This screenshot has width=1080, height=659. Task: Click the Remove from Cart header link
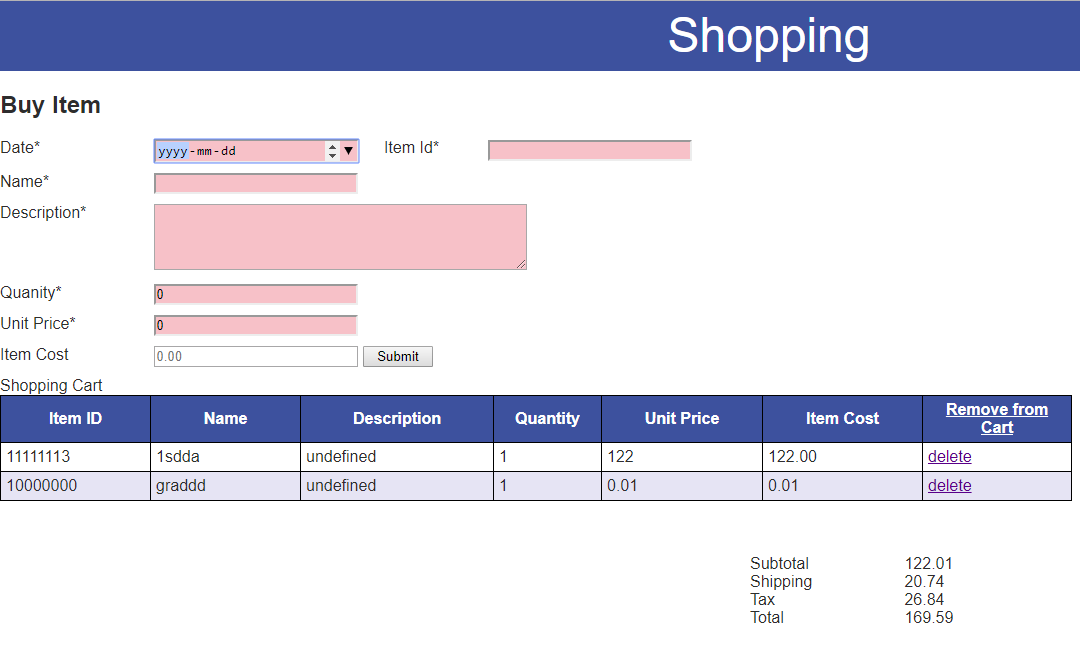pyautogui.click(x=996, y=418)
